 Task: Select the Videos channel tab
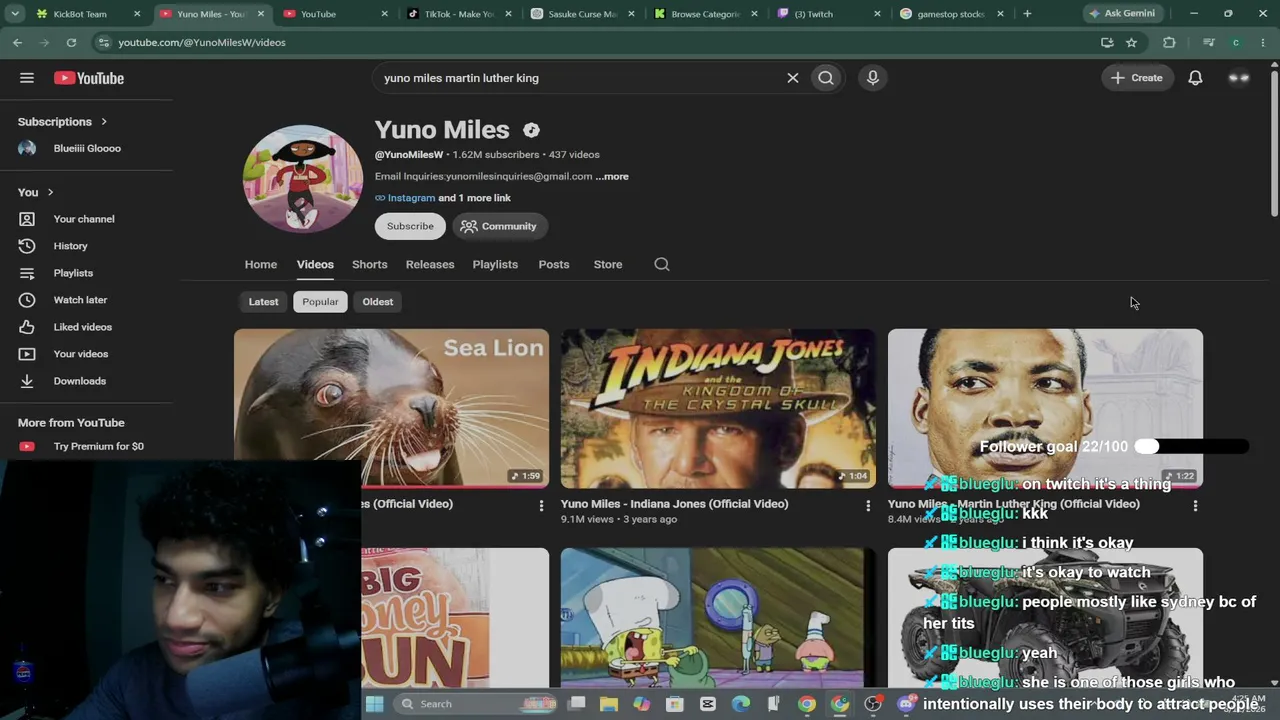click(x=315, y=264)
